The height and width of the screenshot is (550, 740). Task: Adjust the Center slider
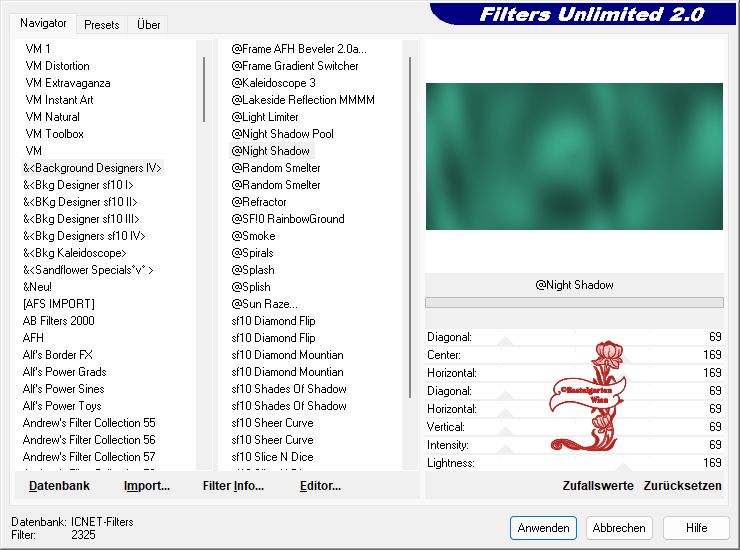[574, 355]
